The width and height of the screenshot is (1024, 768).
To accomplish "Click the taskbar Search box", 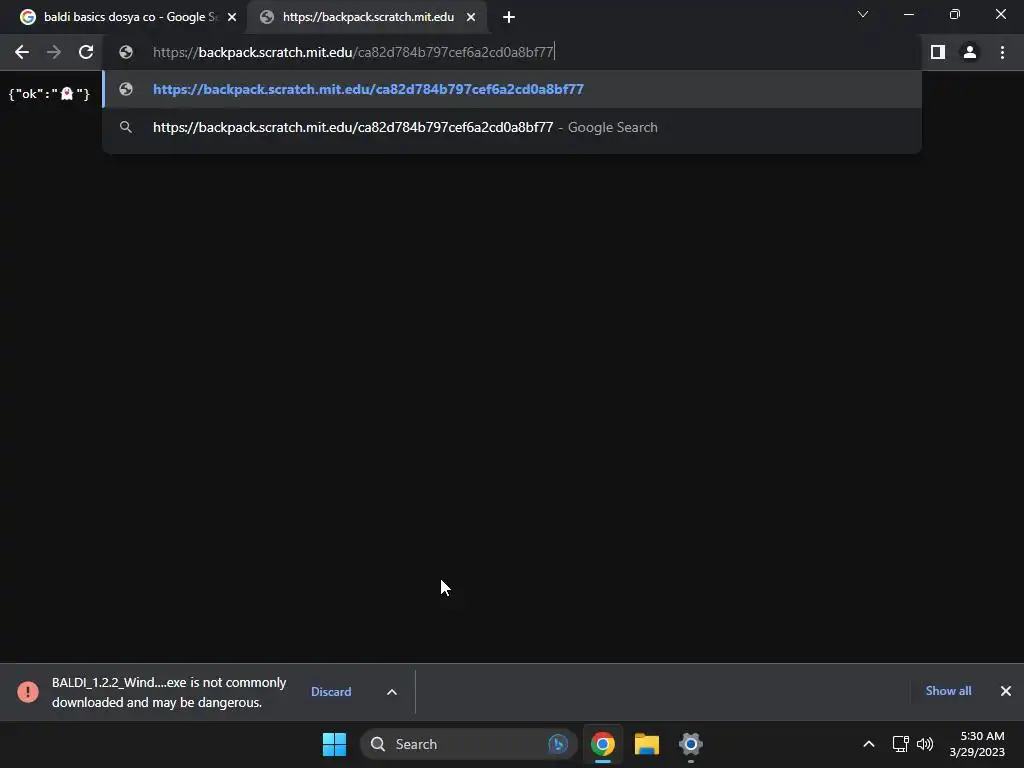I will point(468,744).
